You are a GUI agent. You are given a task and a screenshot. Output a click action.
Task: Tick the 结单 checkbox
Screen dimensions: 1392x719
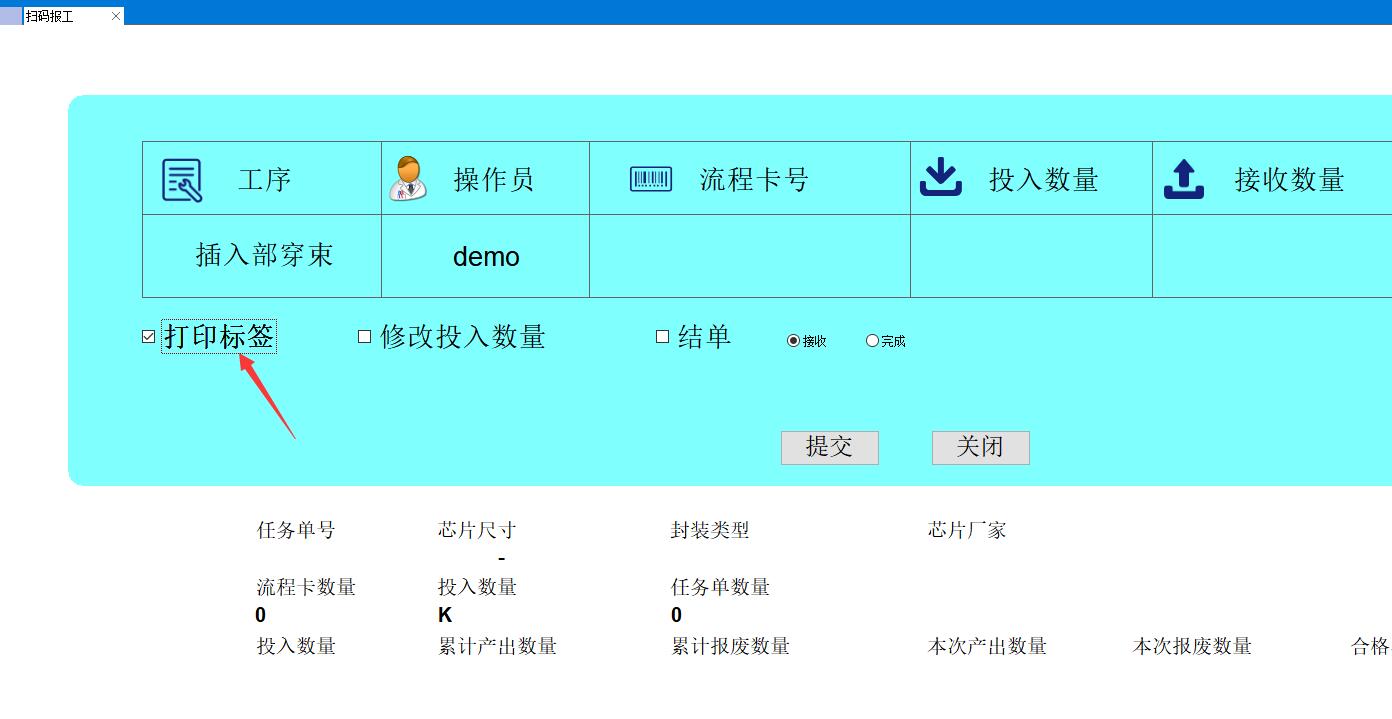click(x=662, y=337)
